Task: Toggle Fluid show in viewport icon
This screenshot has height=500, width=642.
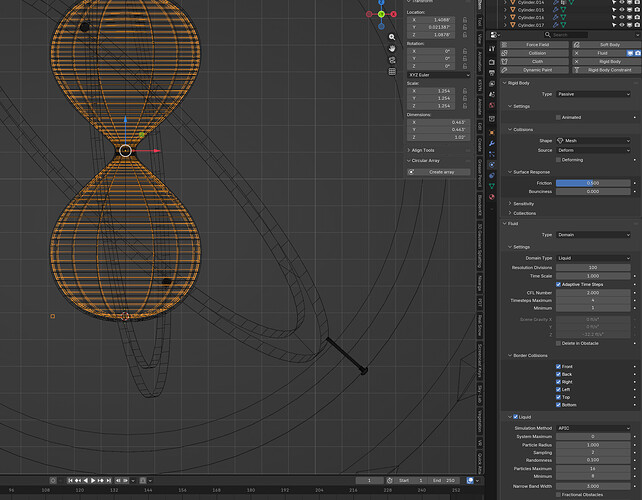Action: [631, 53]
